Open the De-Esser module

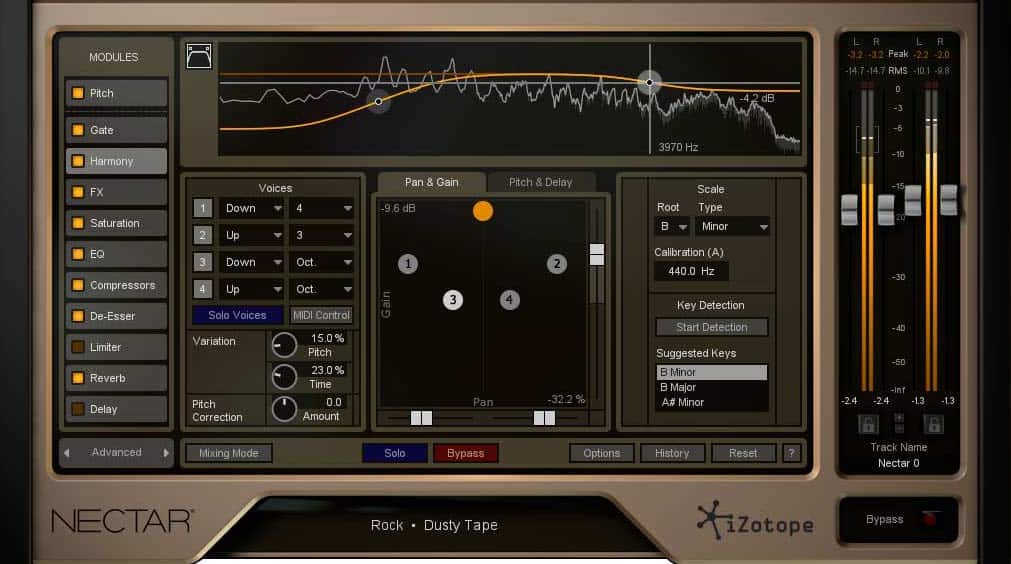pyautogui.click(x=117, y=316)
